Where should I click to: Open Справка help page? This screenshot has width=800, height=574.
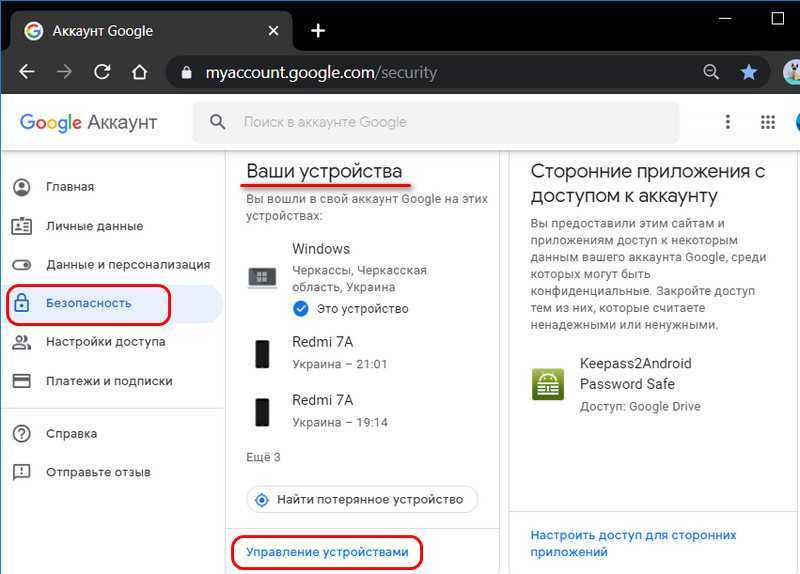112,434
